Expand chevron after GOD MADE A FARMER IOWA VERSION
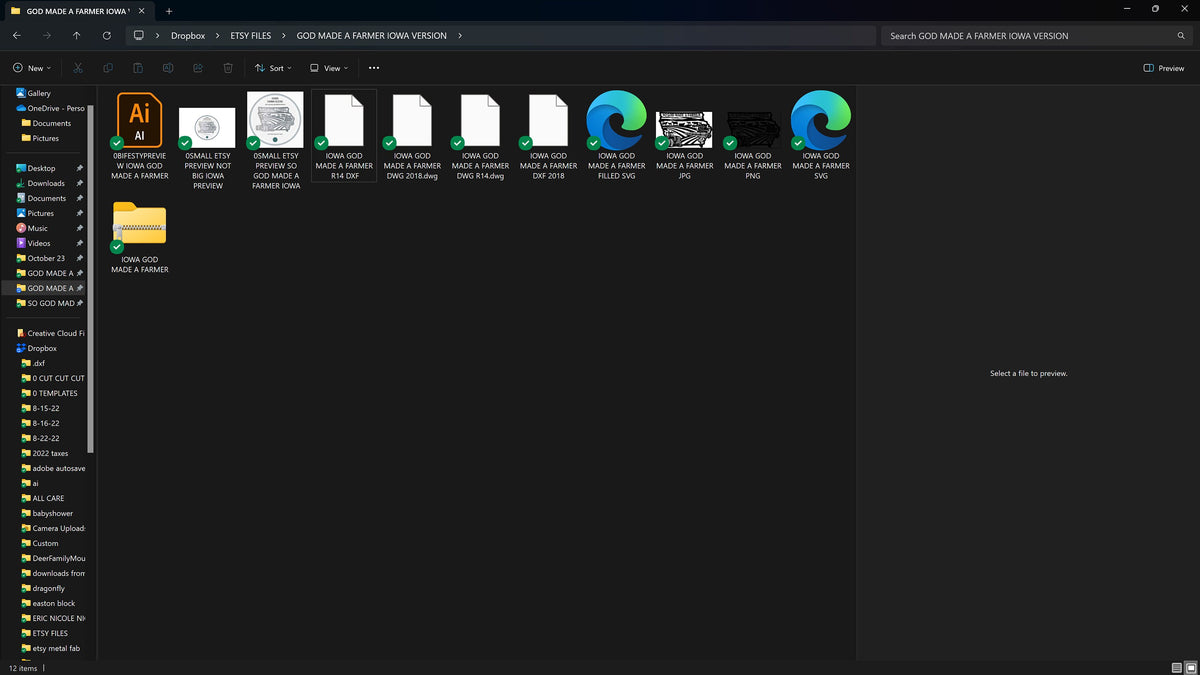This screenshot has width=1200, height=675. pos(460,36)
